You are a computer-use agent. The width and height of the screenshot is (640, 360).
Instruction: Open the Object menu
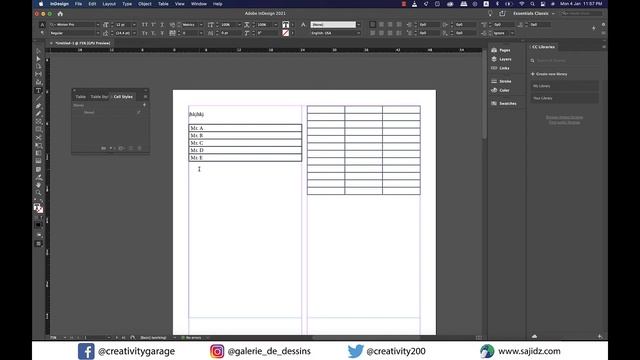click(144, 4)
